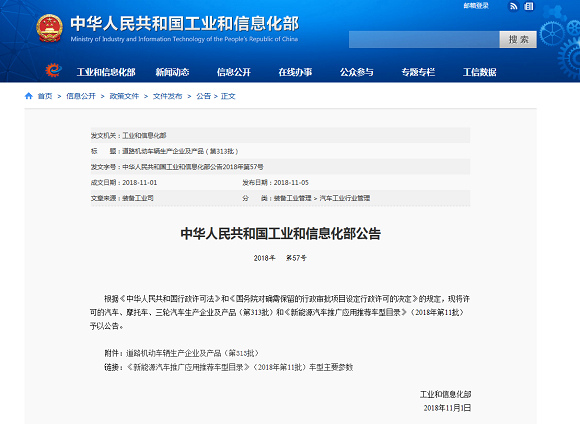Open the 工信数据 nav menu
580x424 pixels.
479,72
